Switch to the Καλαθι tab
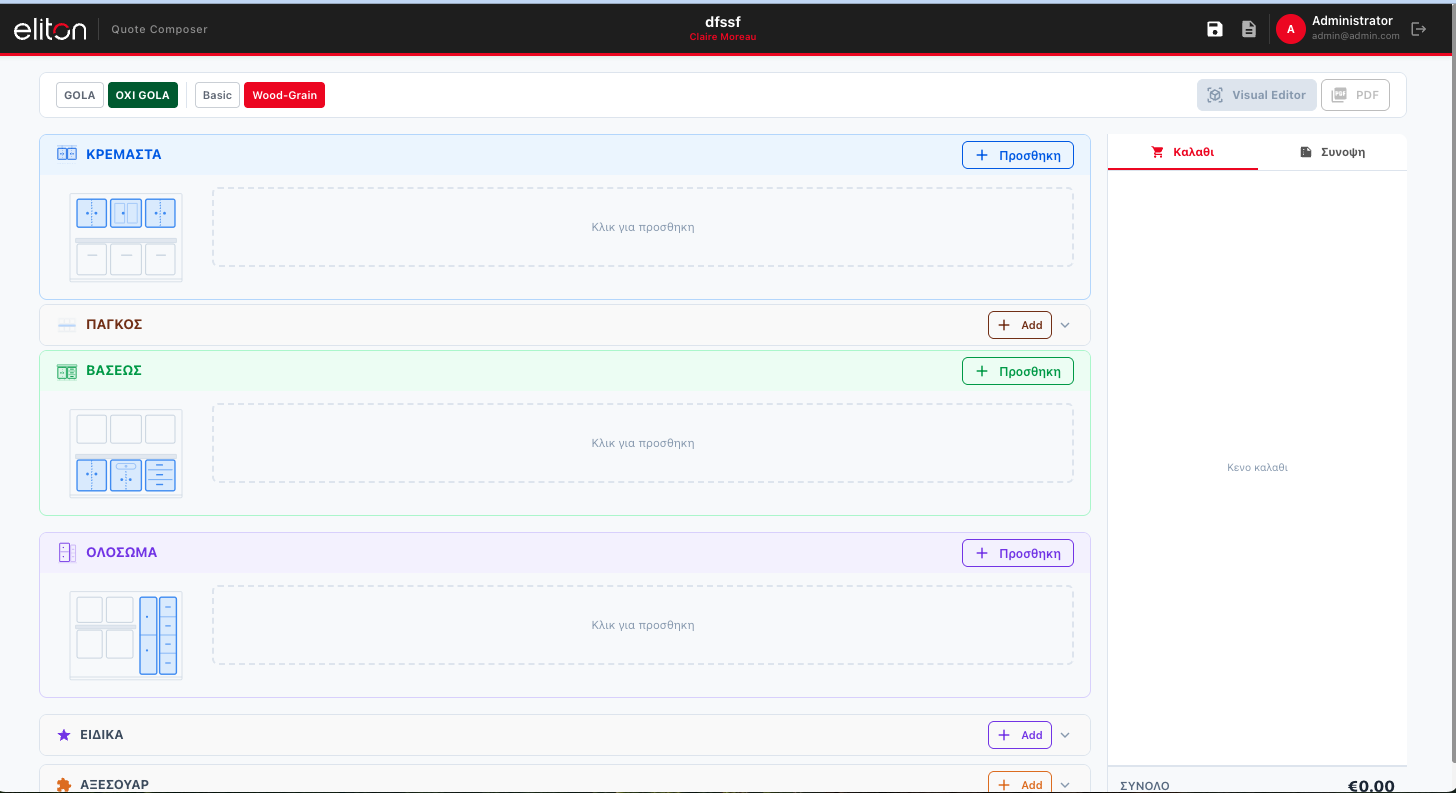This screenshot has height=793, width=1456. pos(1183,152)
